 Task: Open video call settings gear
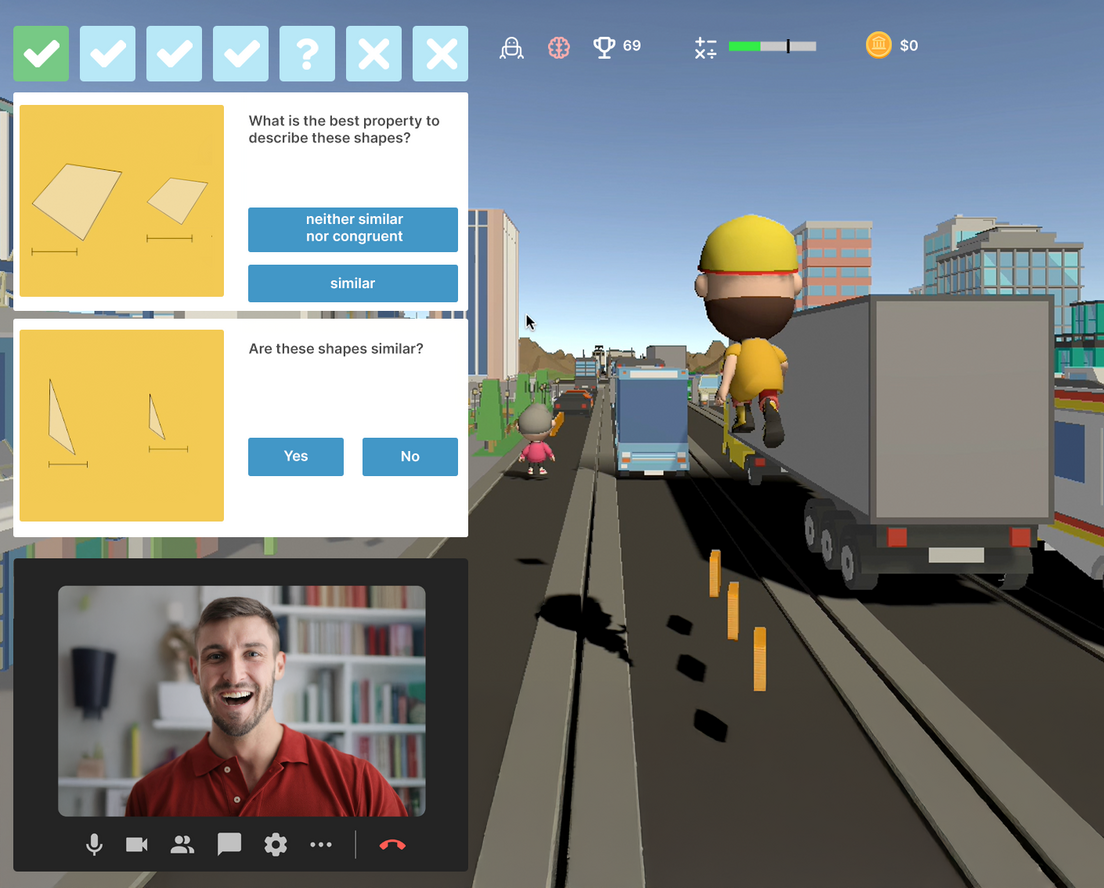[275, 845]
